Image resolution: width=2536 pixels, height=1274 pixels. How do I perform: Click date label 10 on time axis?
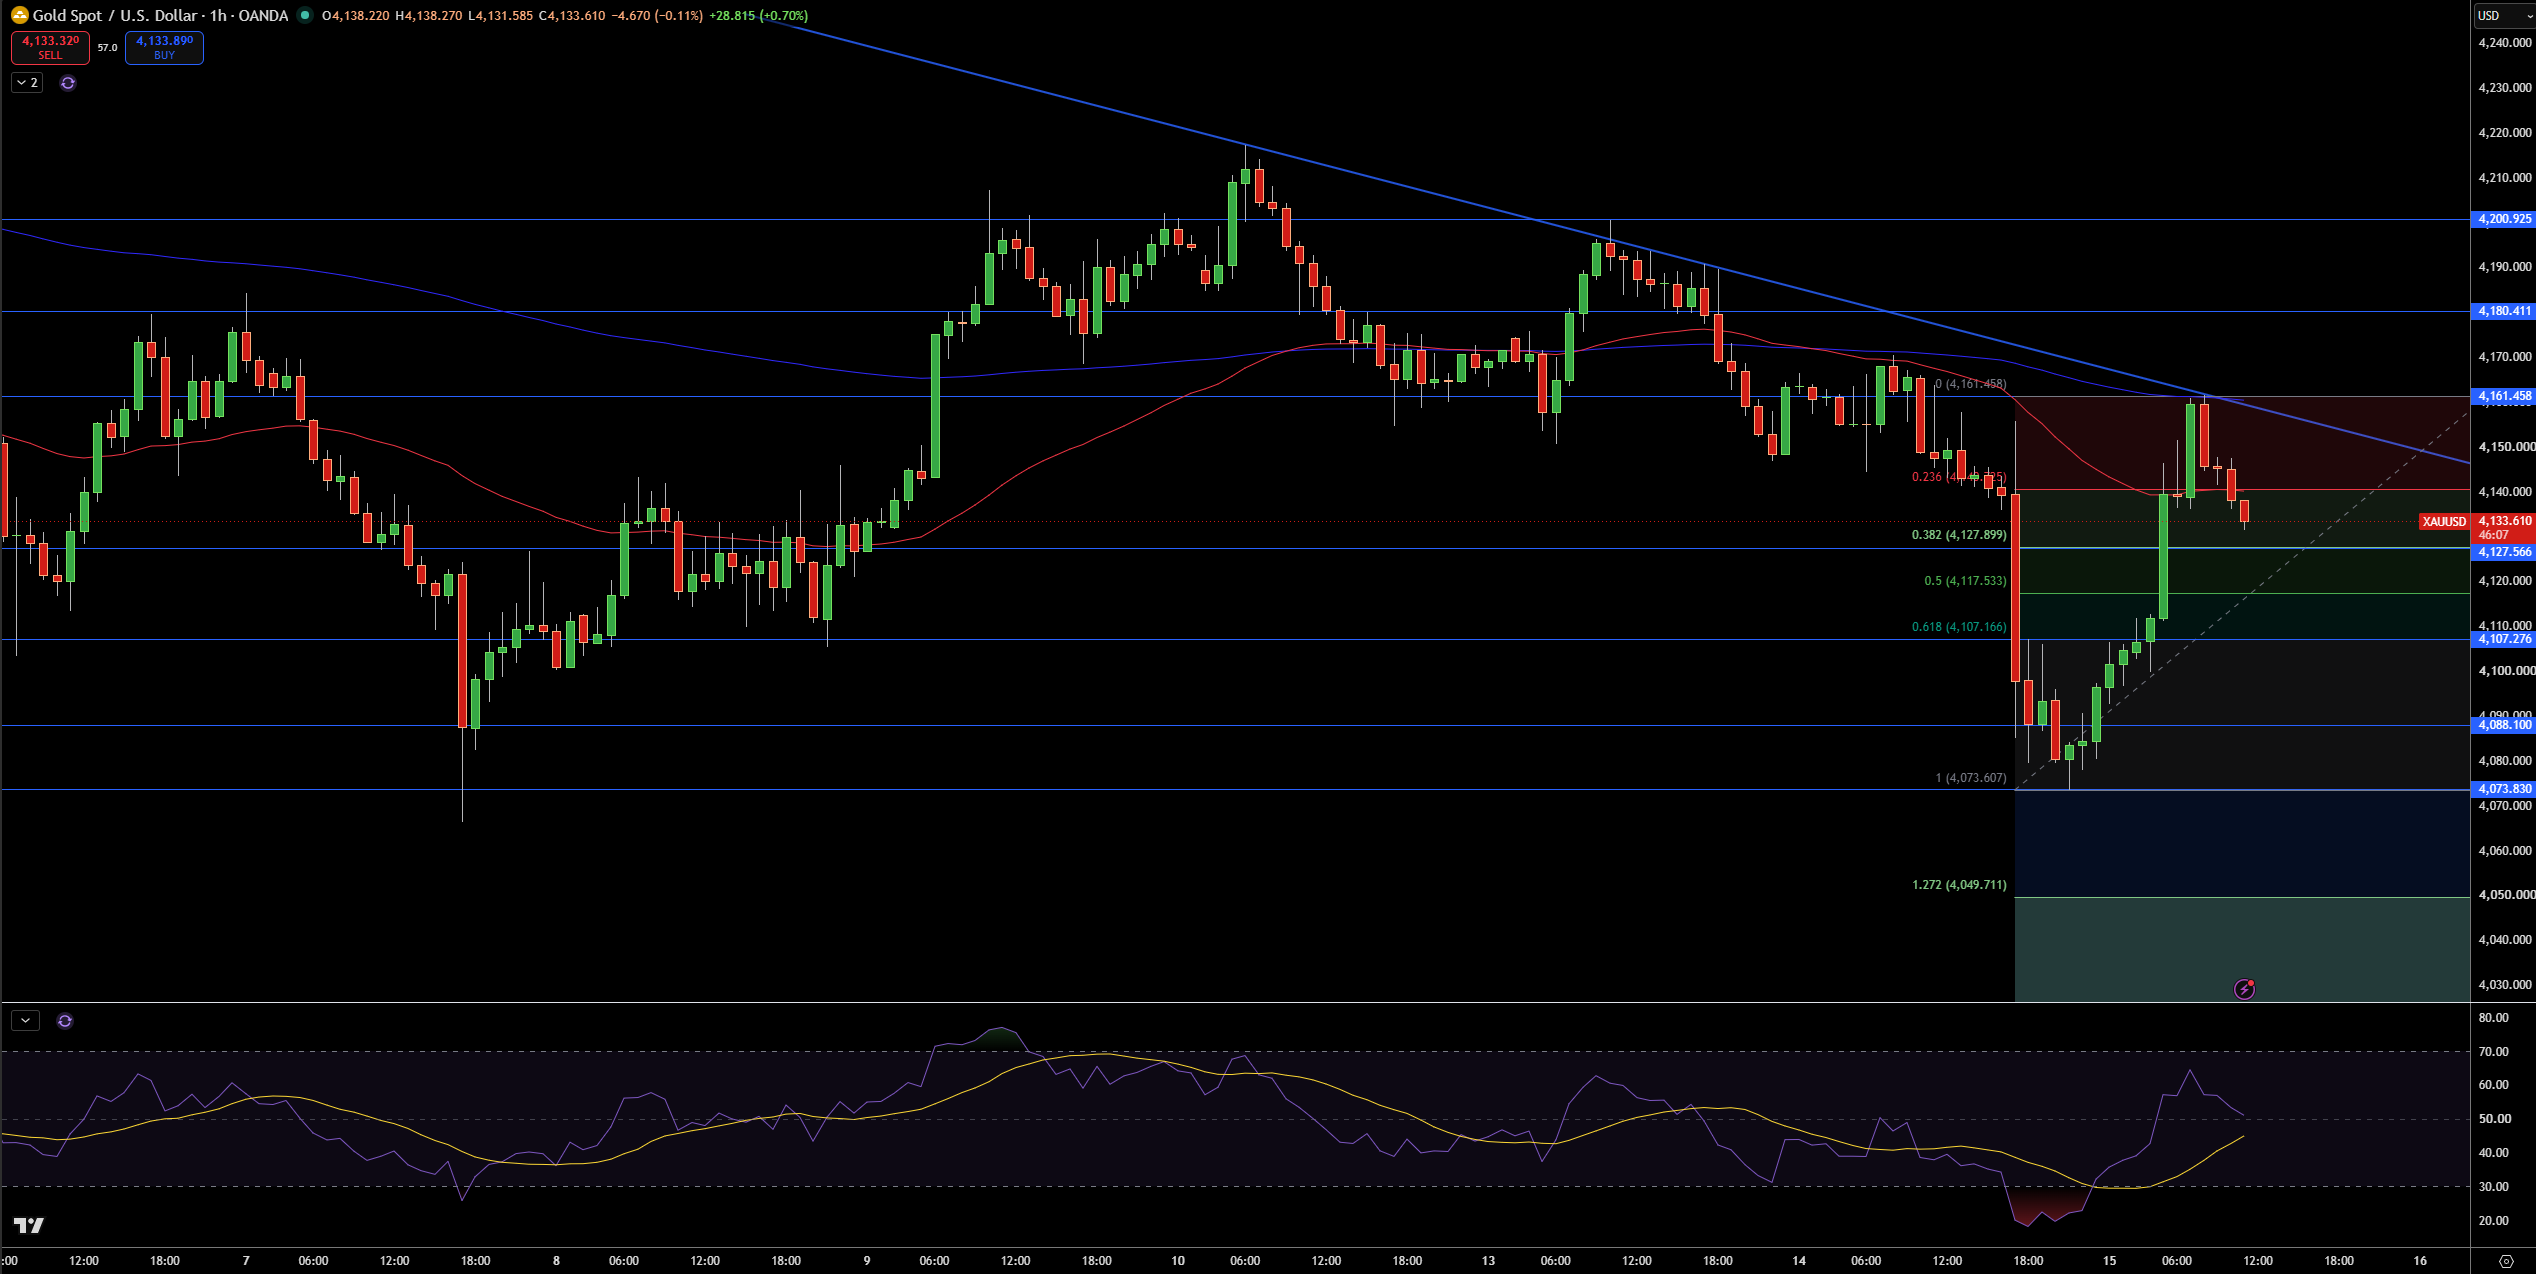tap(1178, 1260)
